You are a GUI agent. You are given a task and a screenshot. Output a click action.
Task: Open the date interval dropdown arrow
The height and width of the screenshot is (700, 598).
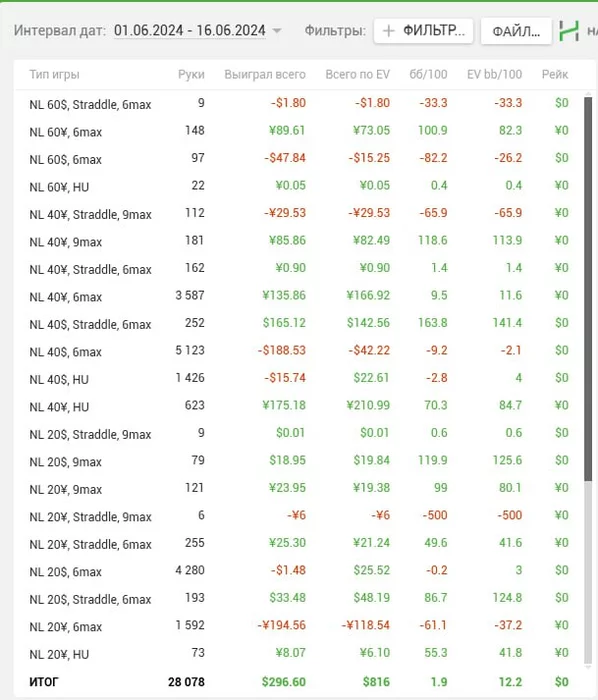277,31
